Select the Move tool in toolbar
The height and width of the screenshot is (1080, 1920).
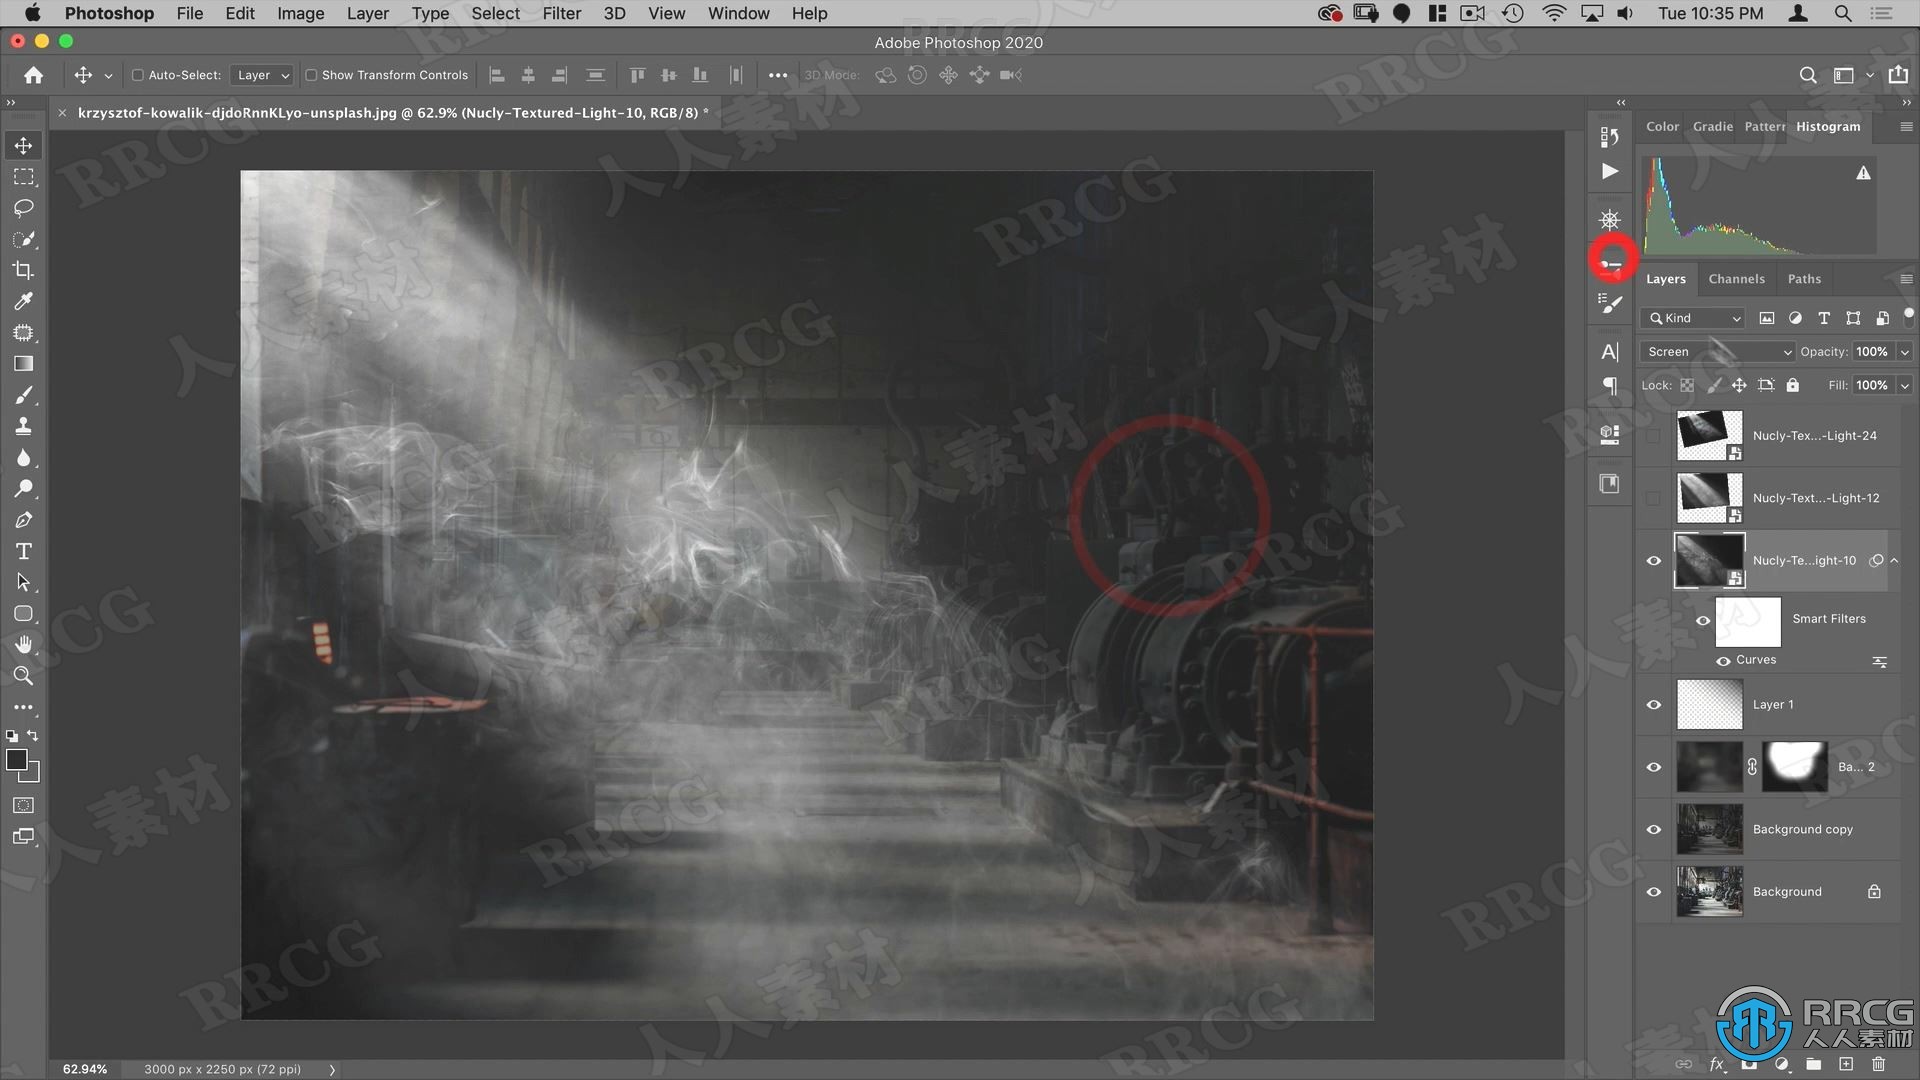(x=22, y=144)
